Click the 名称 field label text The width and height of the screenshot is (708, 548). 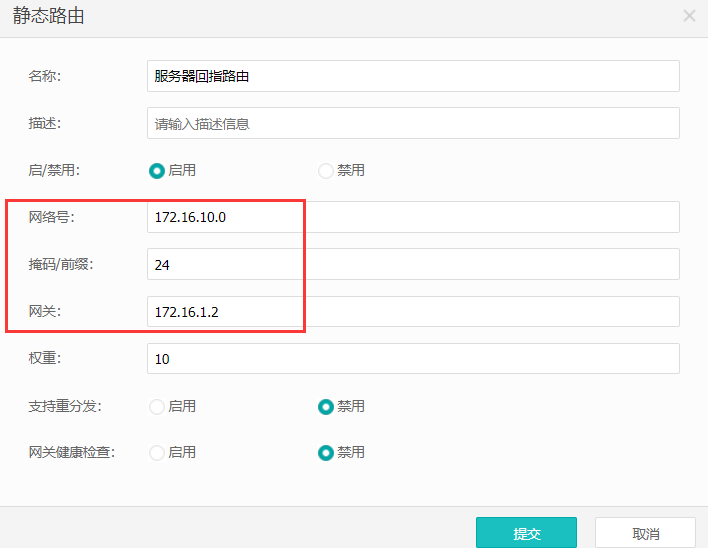click(x=45, y=76)
